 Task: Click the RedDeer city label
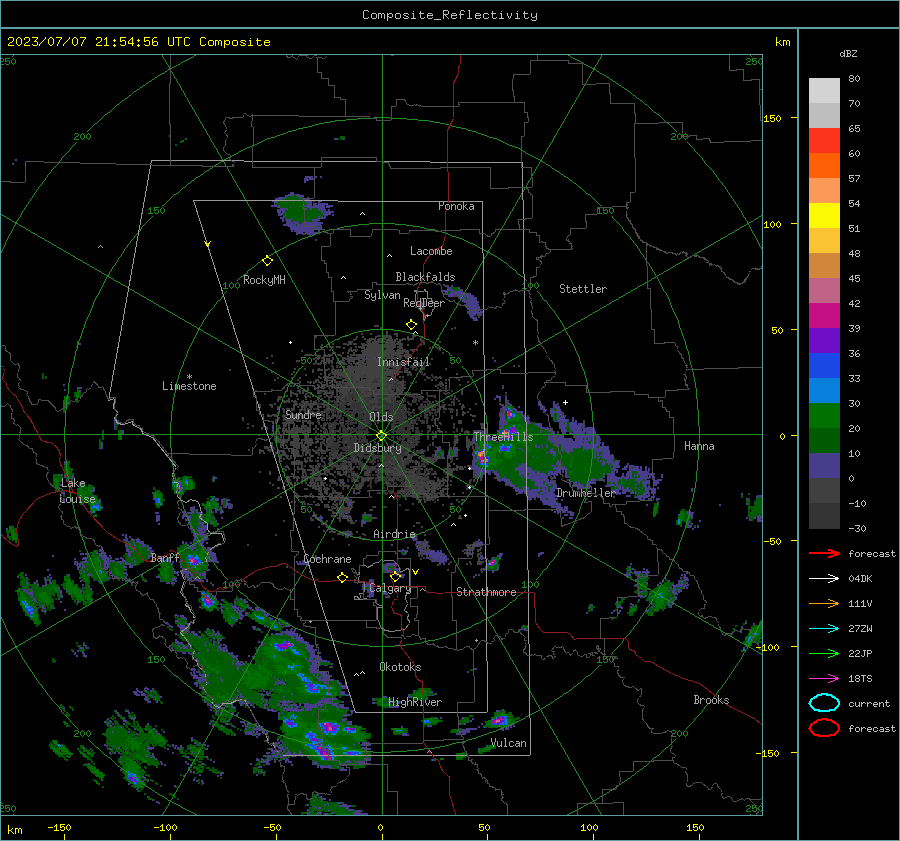pyautogui.click(x=424, y=303)
